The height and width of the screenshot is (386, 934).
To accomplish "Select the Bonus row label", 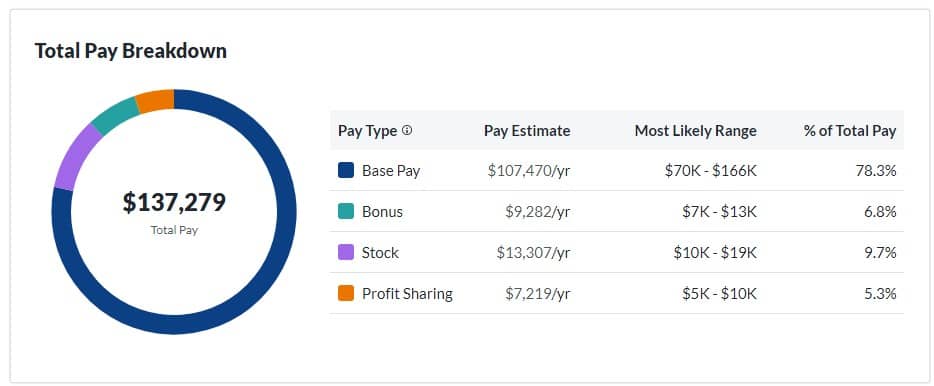I will tap(382, 211).
